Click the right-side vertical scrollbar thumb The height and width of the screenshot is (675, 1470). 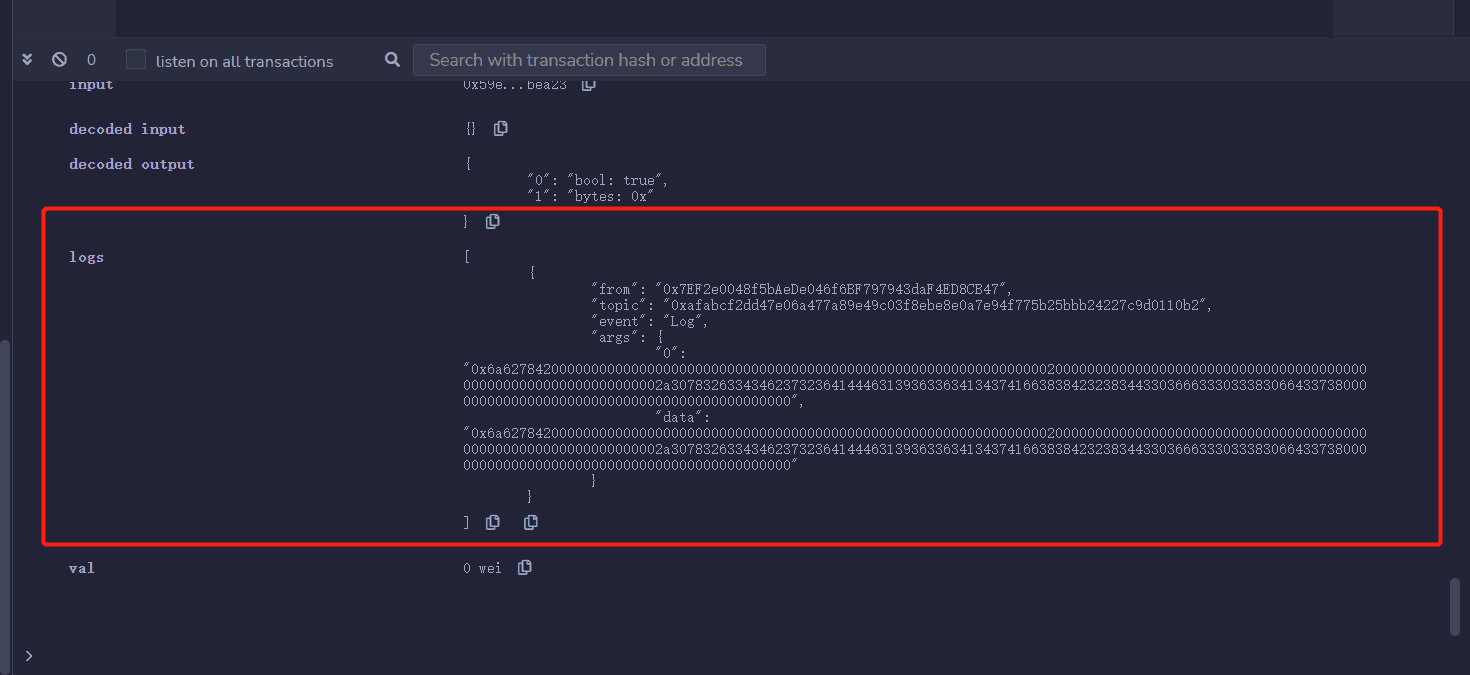[1455, 606]
